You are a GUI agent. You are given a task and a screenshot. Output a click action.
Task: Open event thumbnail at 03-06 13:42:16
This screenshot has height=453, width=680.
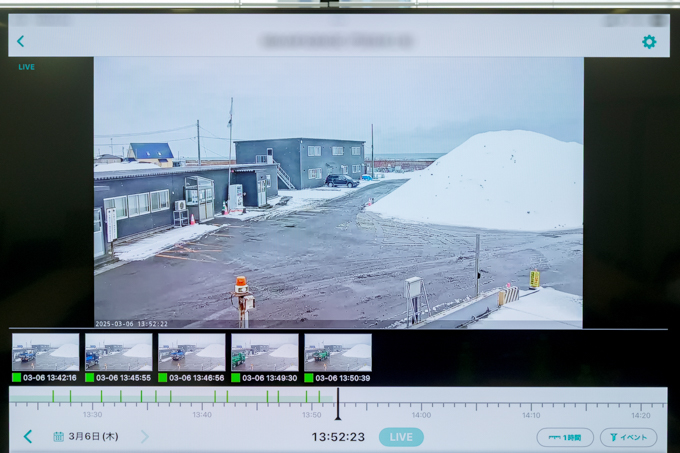pyautogui.click(x=45, y=353)
